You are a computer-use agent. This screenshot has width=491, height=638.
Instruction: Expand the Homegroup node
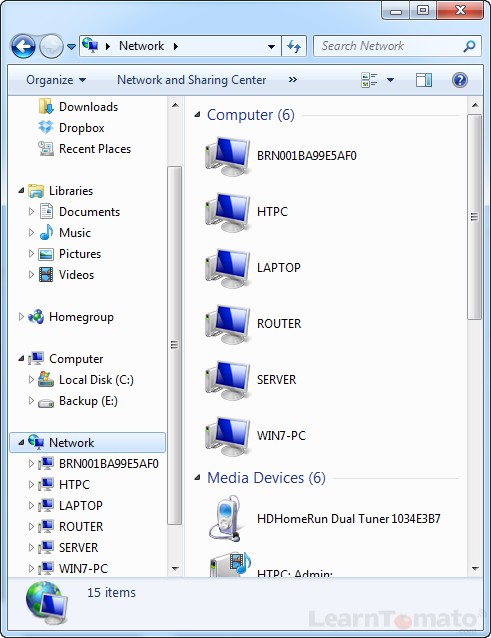21,317
